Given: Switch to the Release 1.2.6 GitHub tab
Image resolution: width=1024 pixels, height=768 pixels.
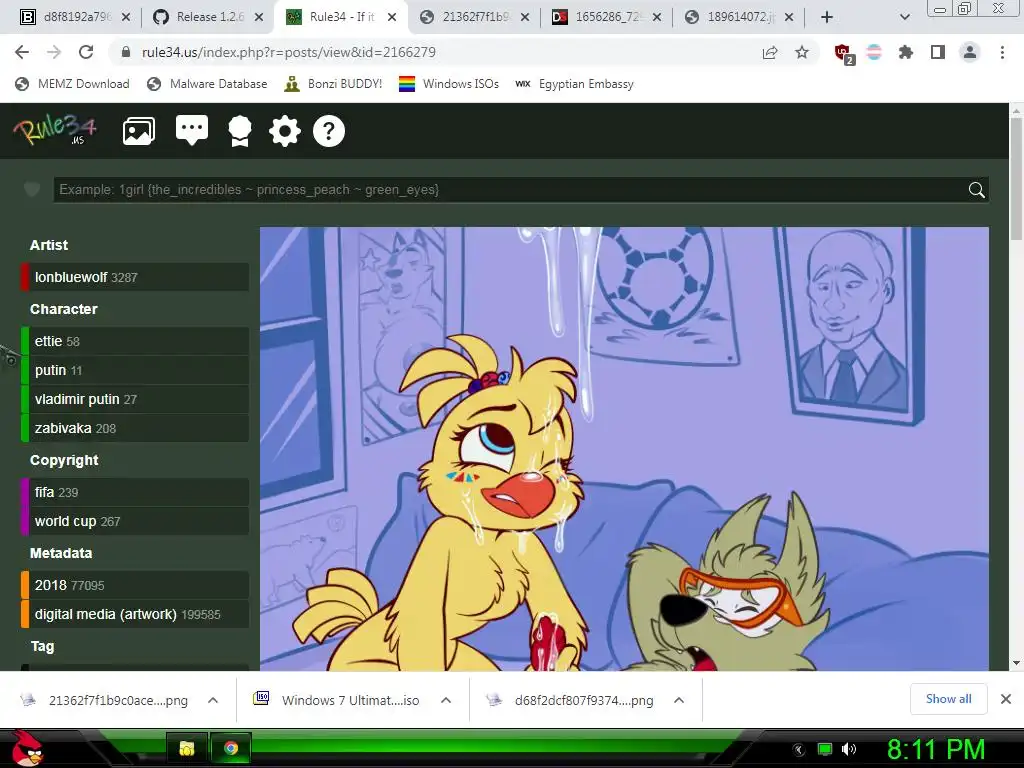Looking at the screenshot, I should click(199, 17).
